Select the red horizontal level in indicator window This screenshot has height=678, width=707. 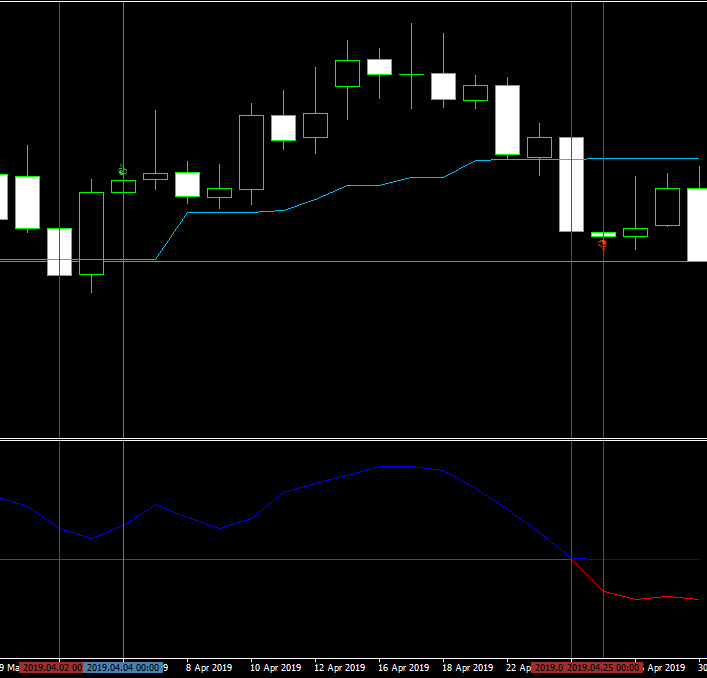point(286,559)
